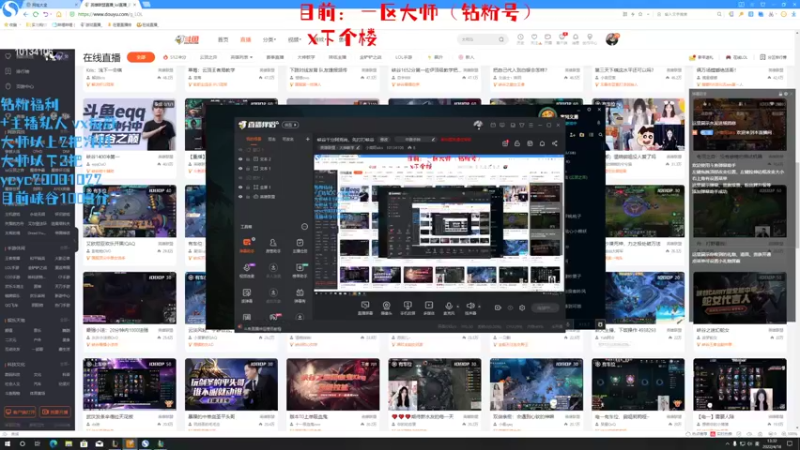Toggle the lock icon on source row 文本 1
The image size is (800, 450).
pos(248,168)
